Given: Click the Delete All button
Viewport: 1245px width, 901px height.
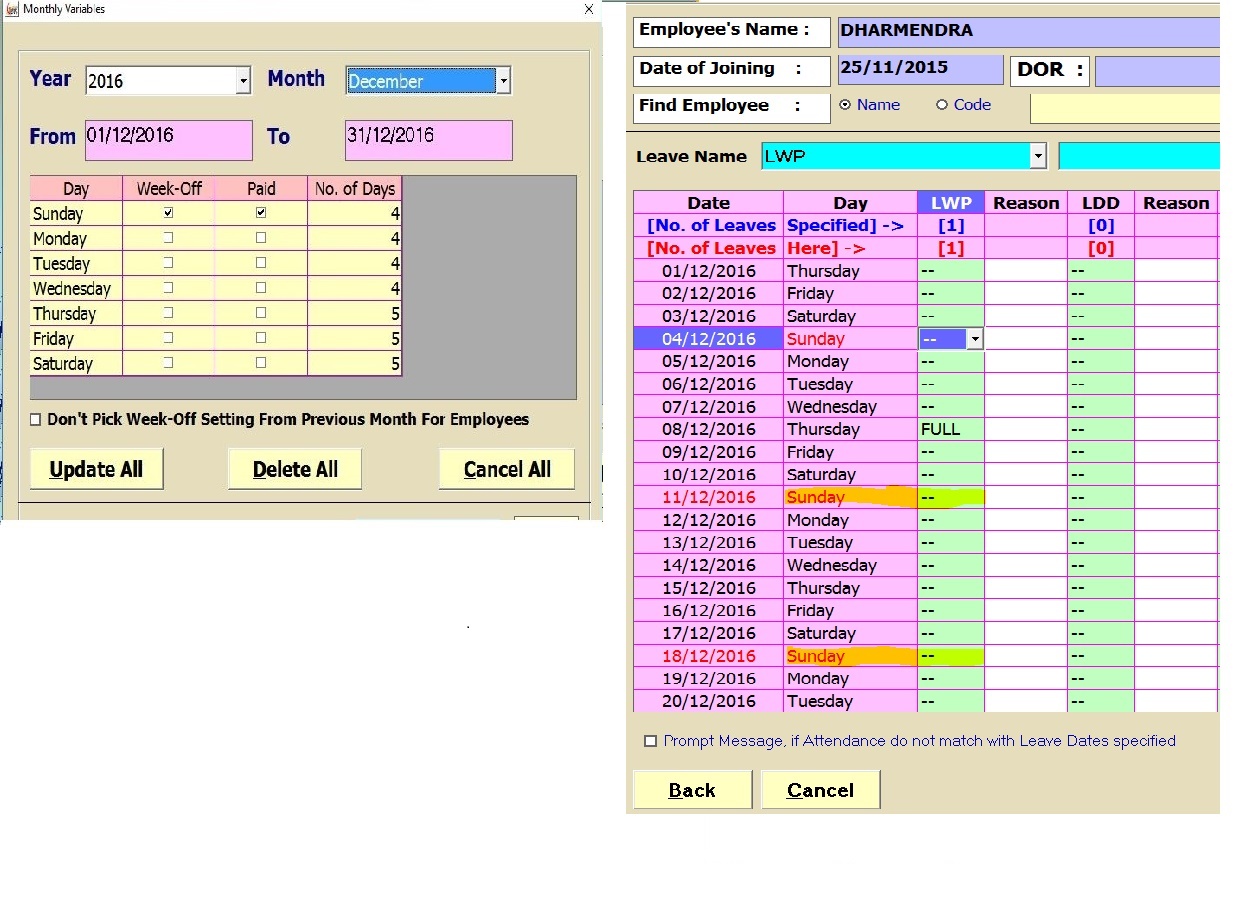Looking at the screenshot, I should 295,469.
